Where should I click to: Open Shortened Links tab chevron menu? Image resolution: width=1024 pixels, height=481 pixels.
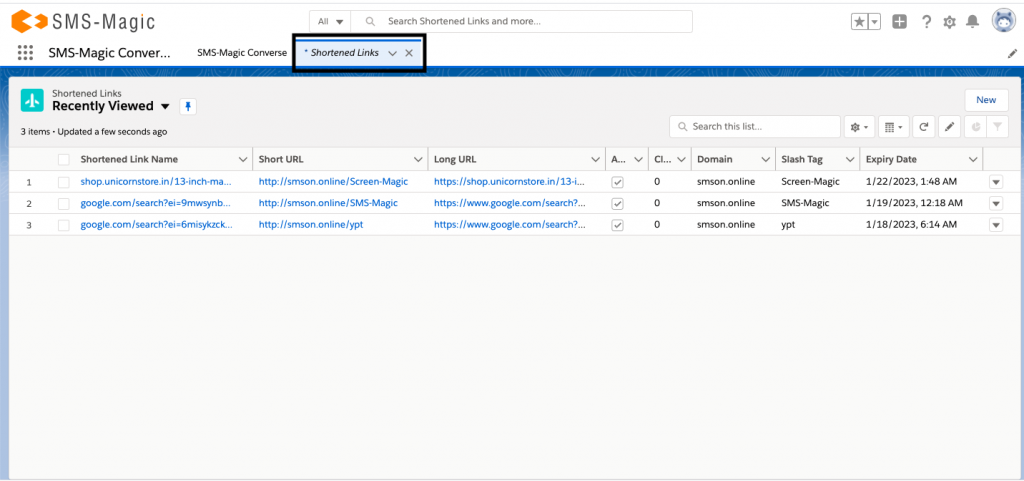pyautogui.click(x=392, y=54)
